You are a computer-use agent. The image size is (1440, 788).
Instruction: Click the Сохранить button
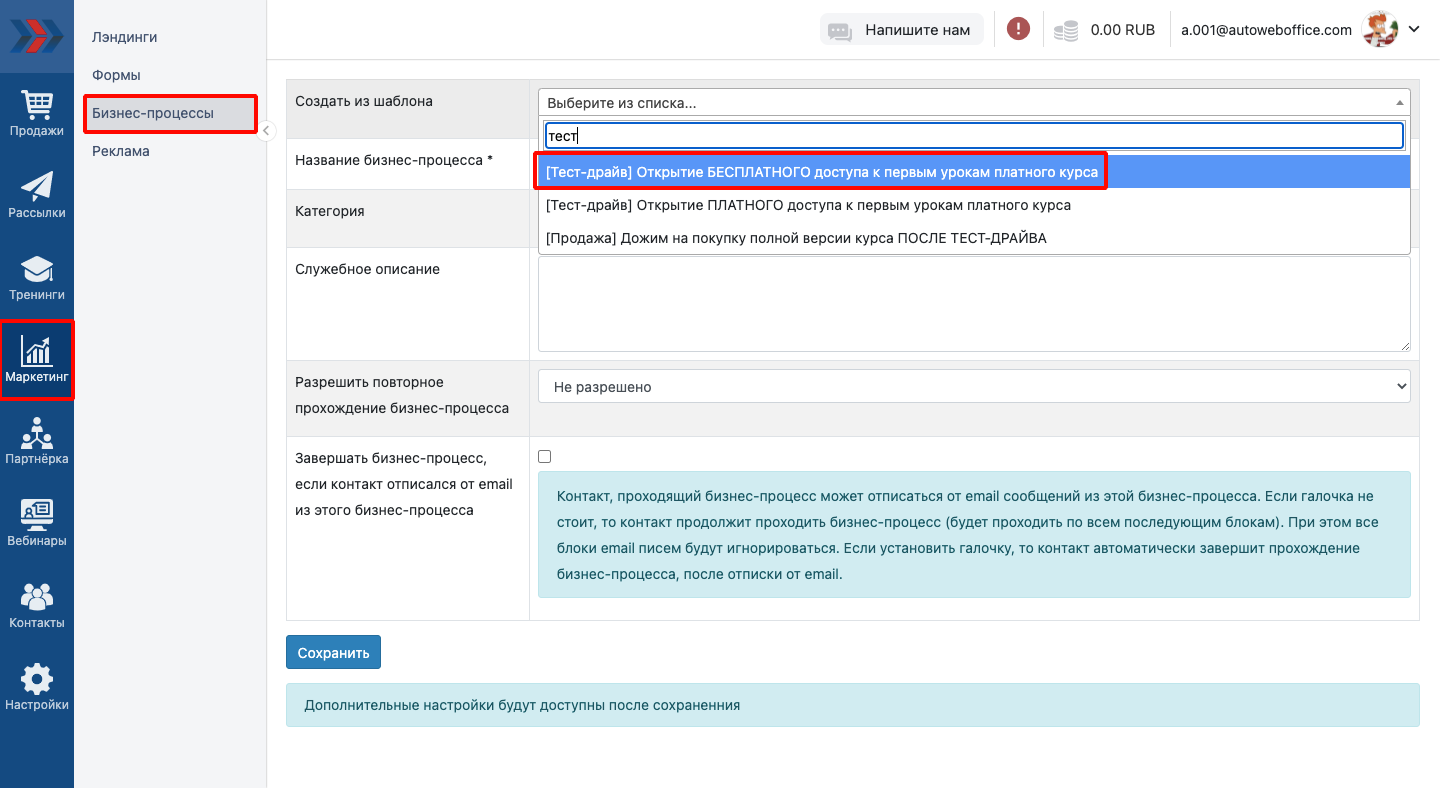point(333,652)
